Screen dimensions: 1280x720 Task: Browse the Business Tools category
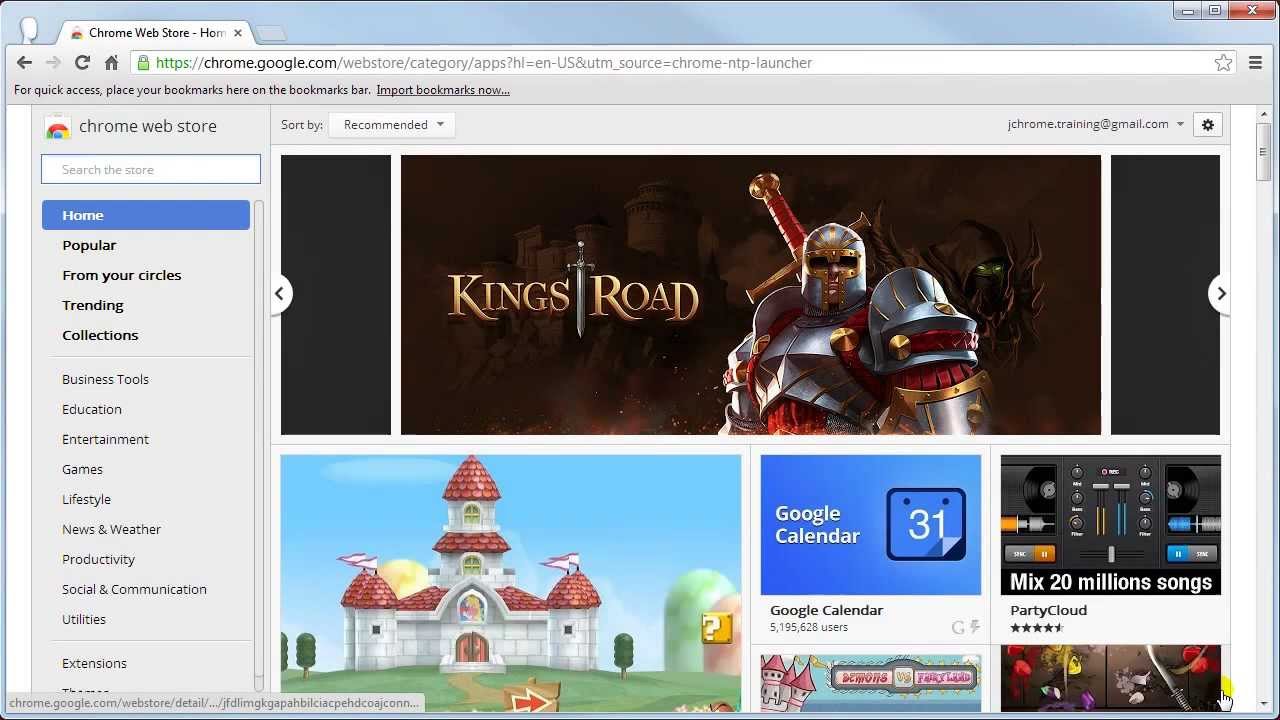pyautogui.click(x=105, y=379)
